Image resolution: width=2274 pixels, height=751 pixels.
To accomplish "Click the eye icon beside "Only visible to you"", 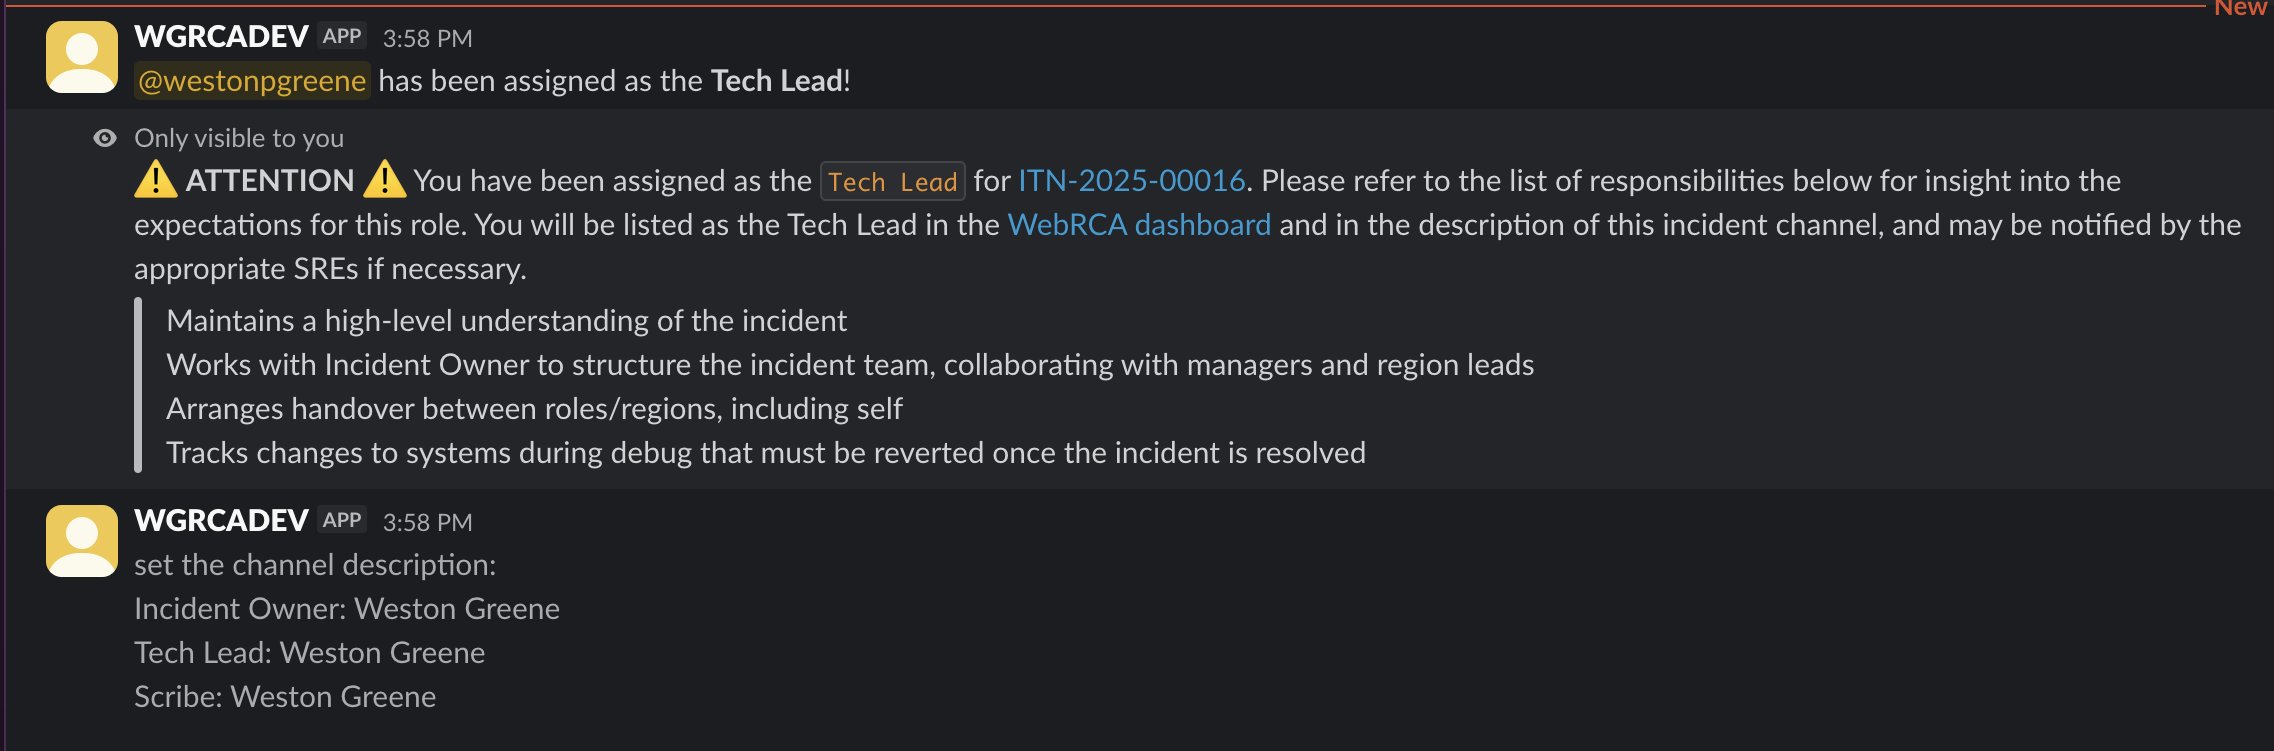I will point(104,138).
